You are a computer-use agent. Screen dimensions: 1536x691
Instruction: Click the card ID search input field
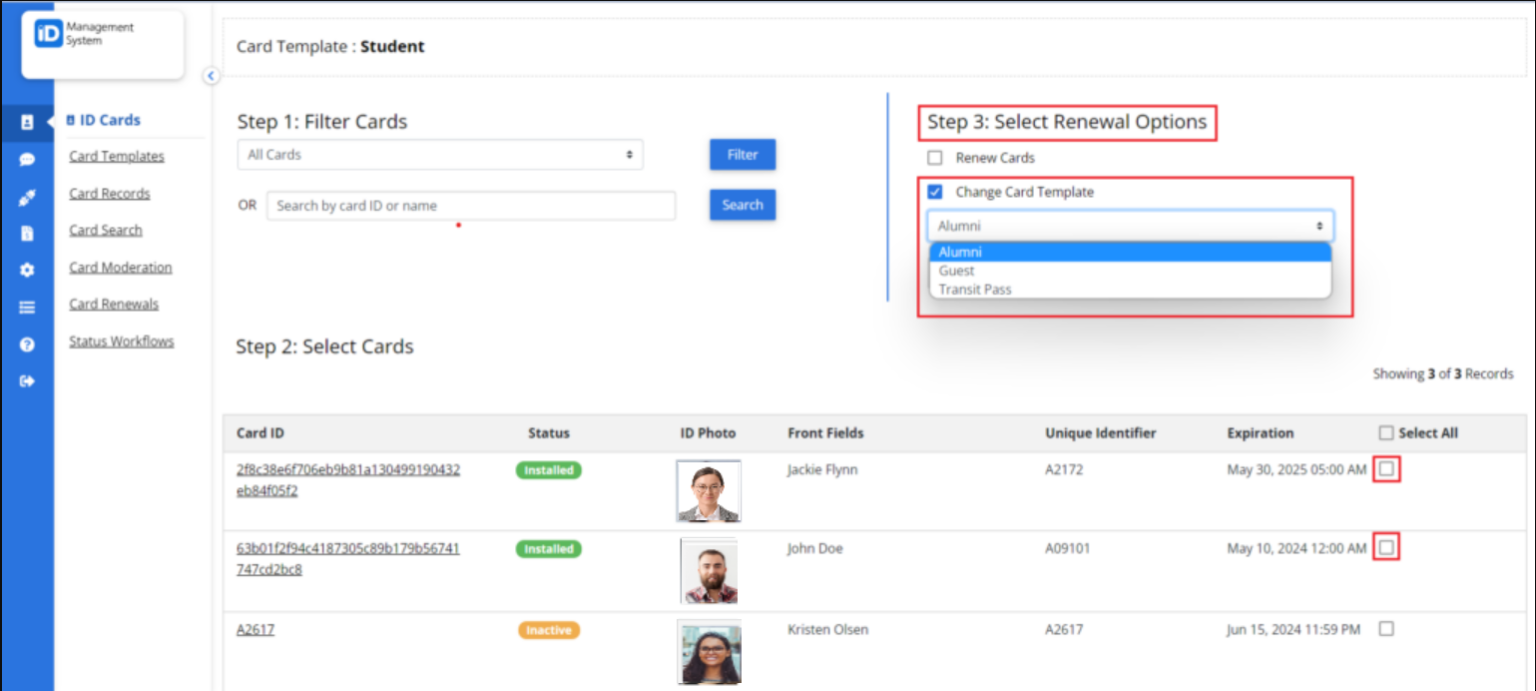click(x=470, y=205)
